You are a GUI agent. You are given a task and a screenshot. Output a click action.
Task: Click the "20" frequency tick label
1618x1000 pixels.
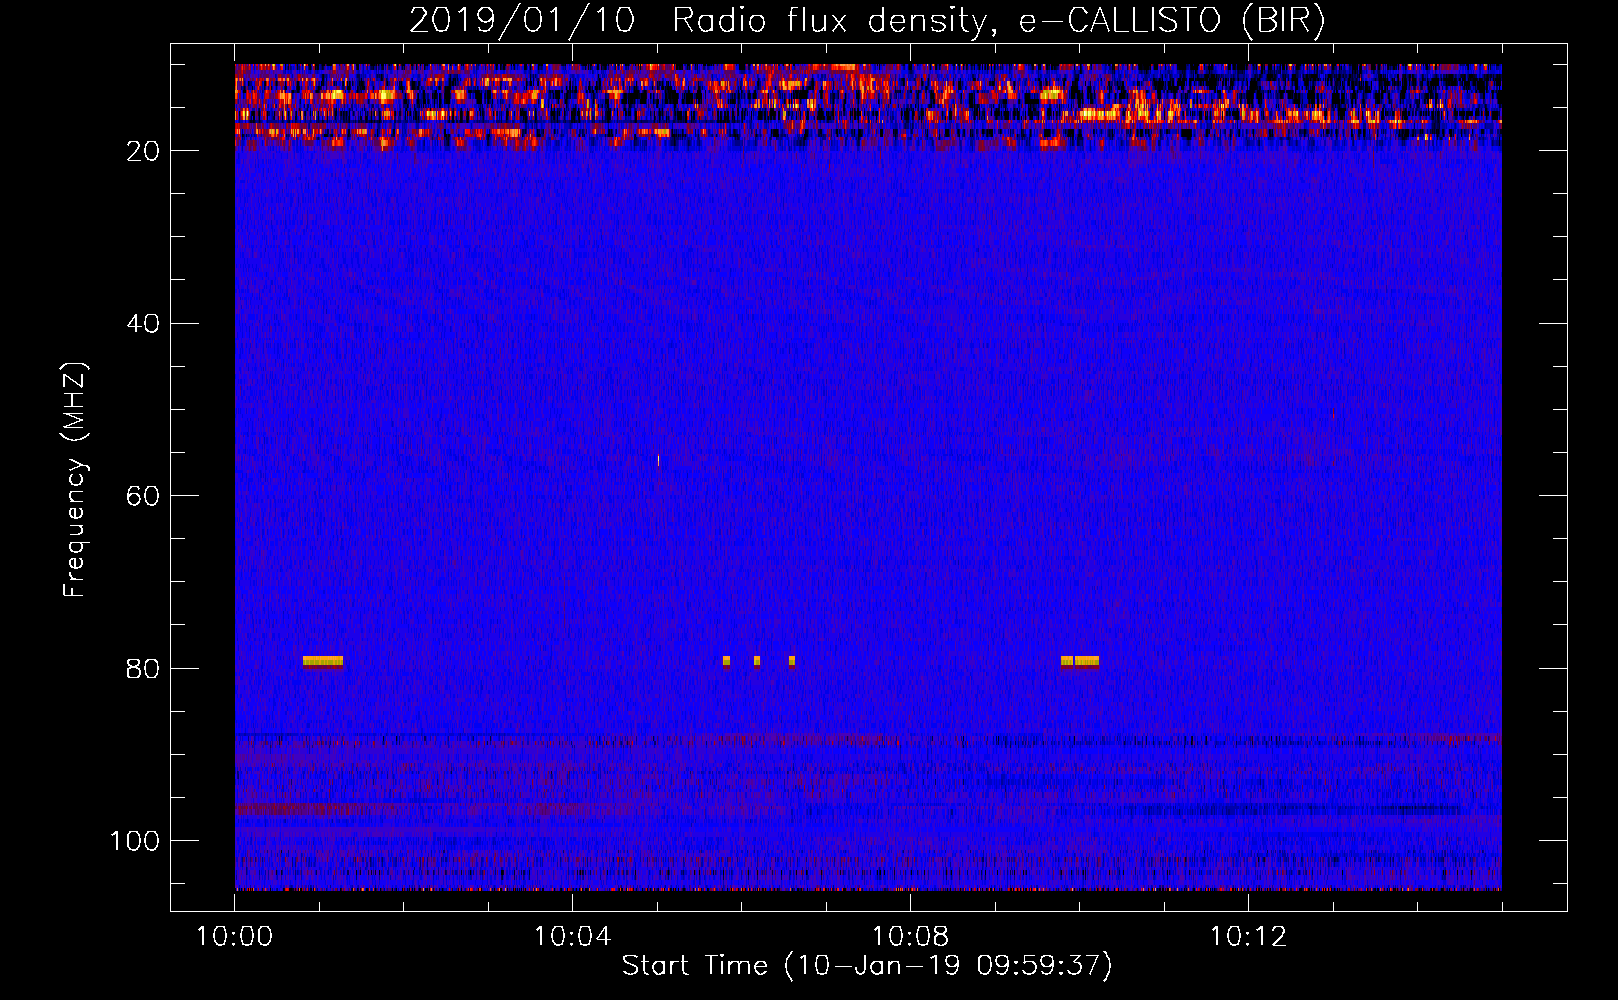143,151
